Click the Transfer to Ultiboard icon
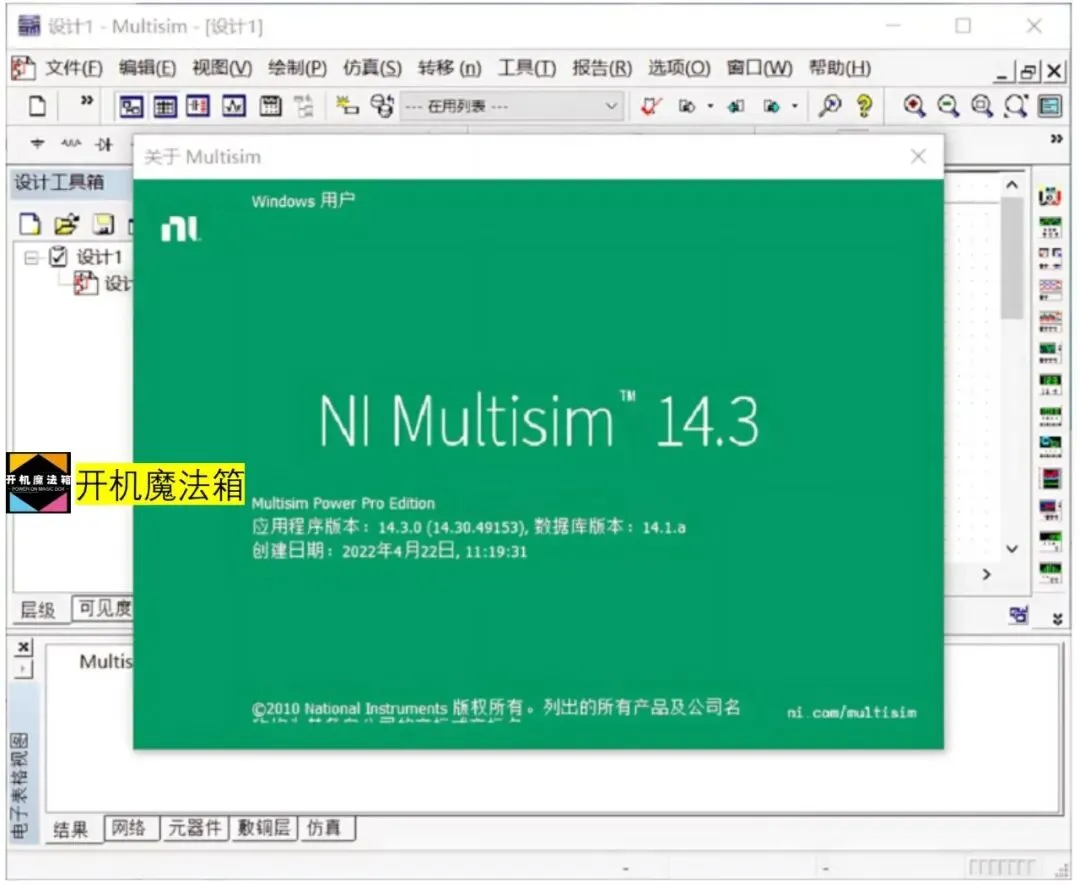The image size is (1080, 884). 687,106
